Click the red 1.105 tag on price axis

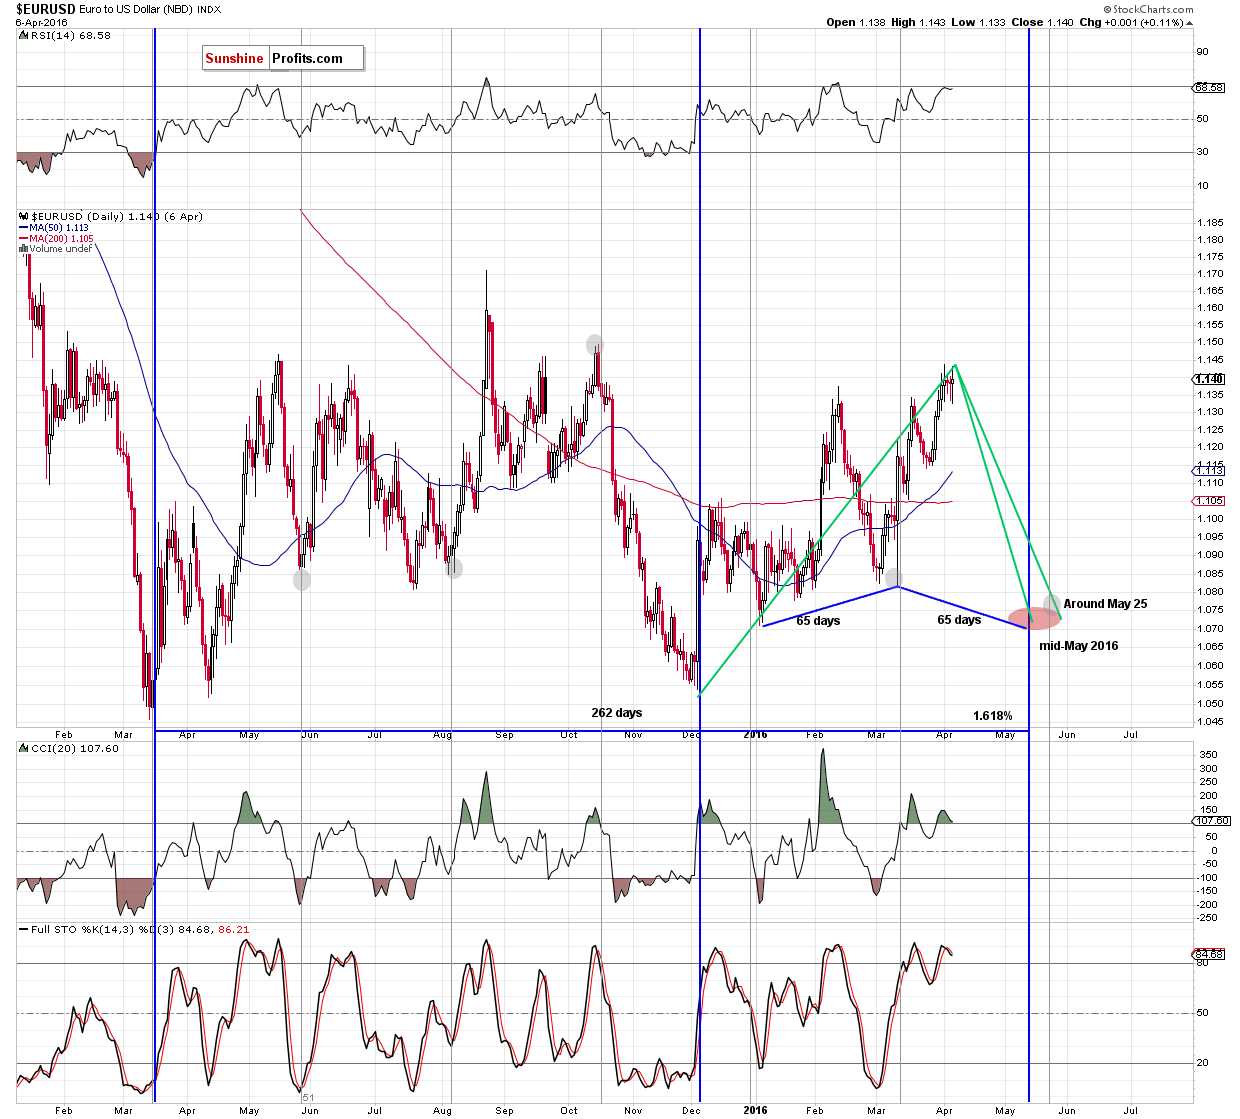tap(1210, 500)
